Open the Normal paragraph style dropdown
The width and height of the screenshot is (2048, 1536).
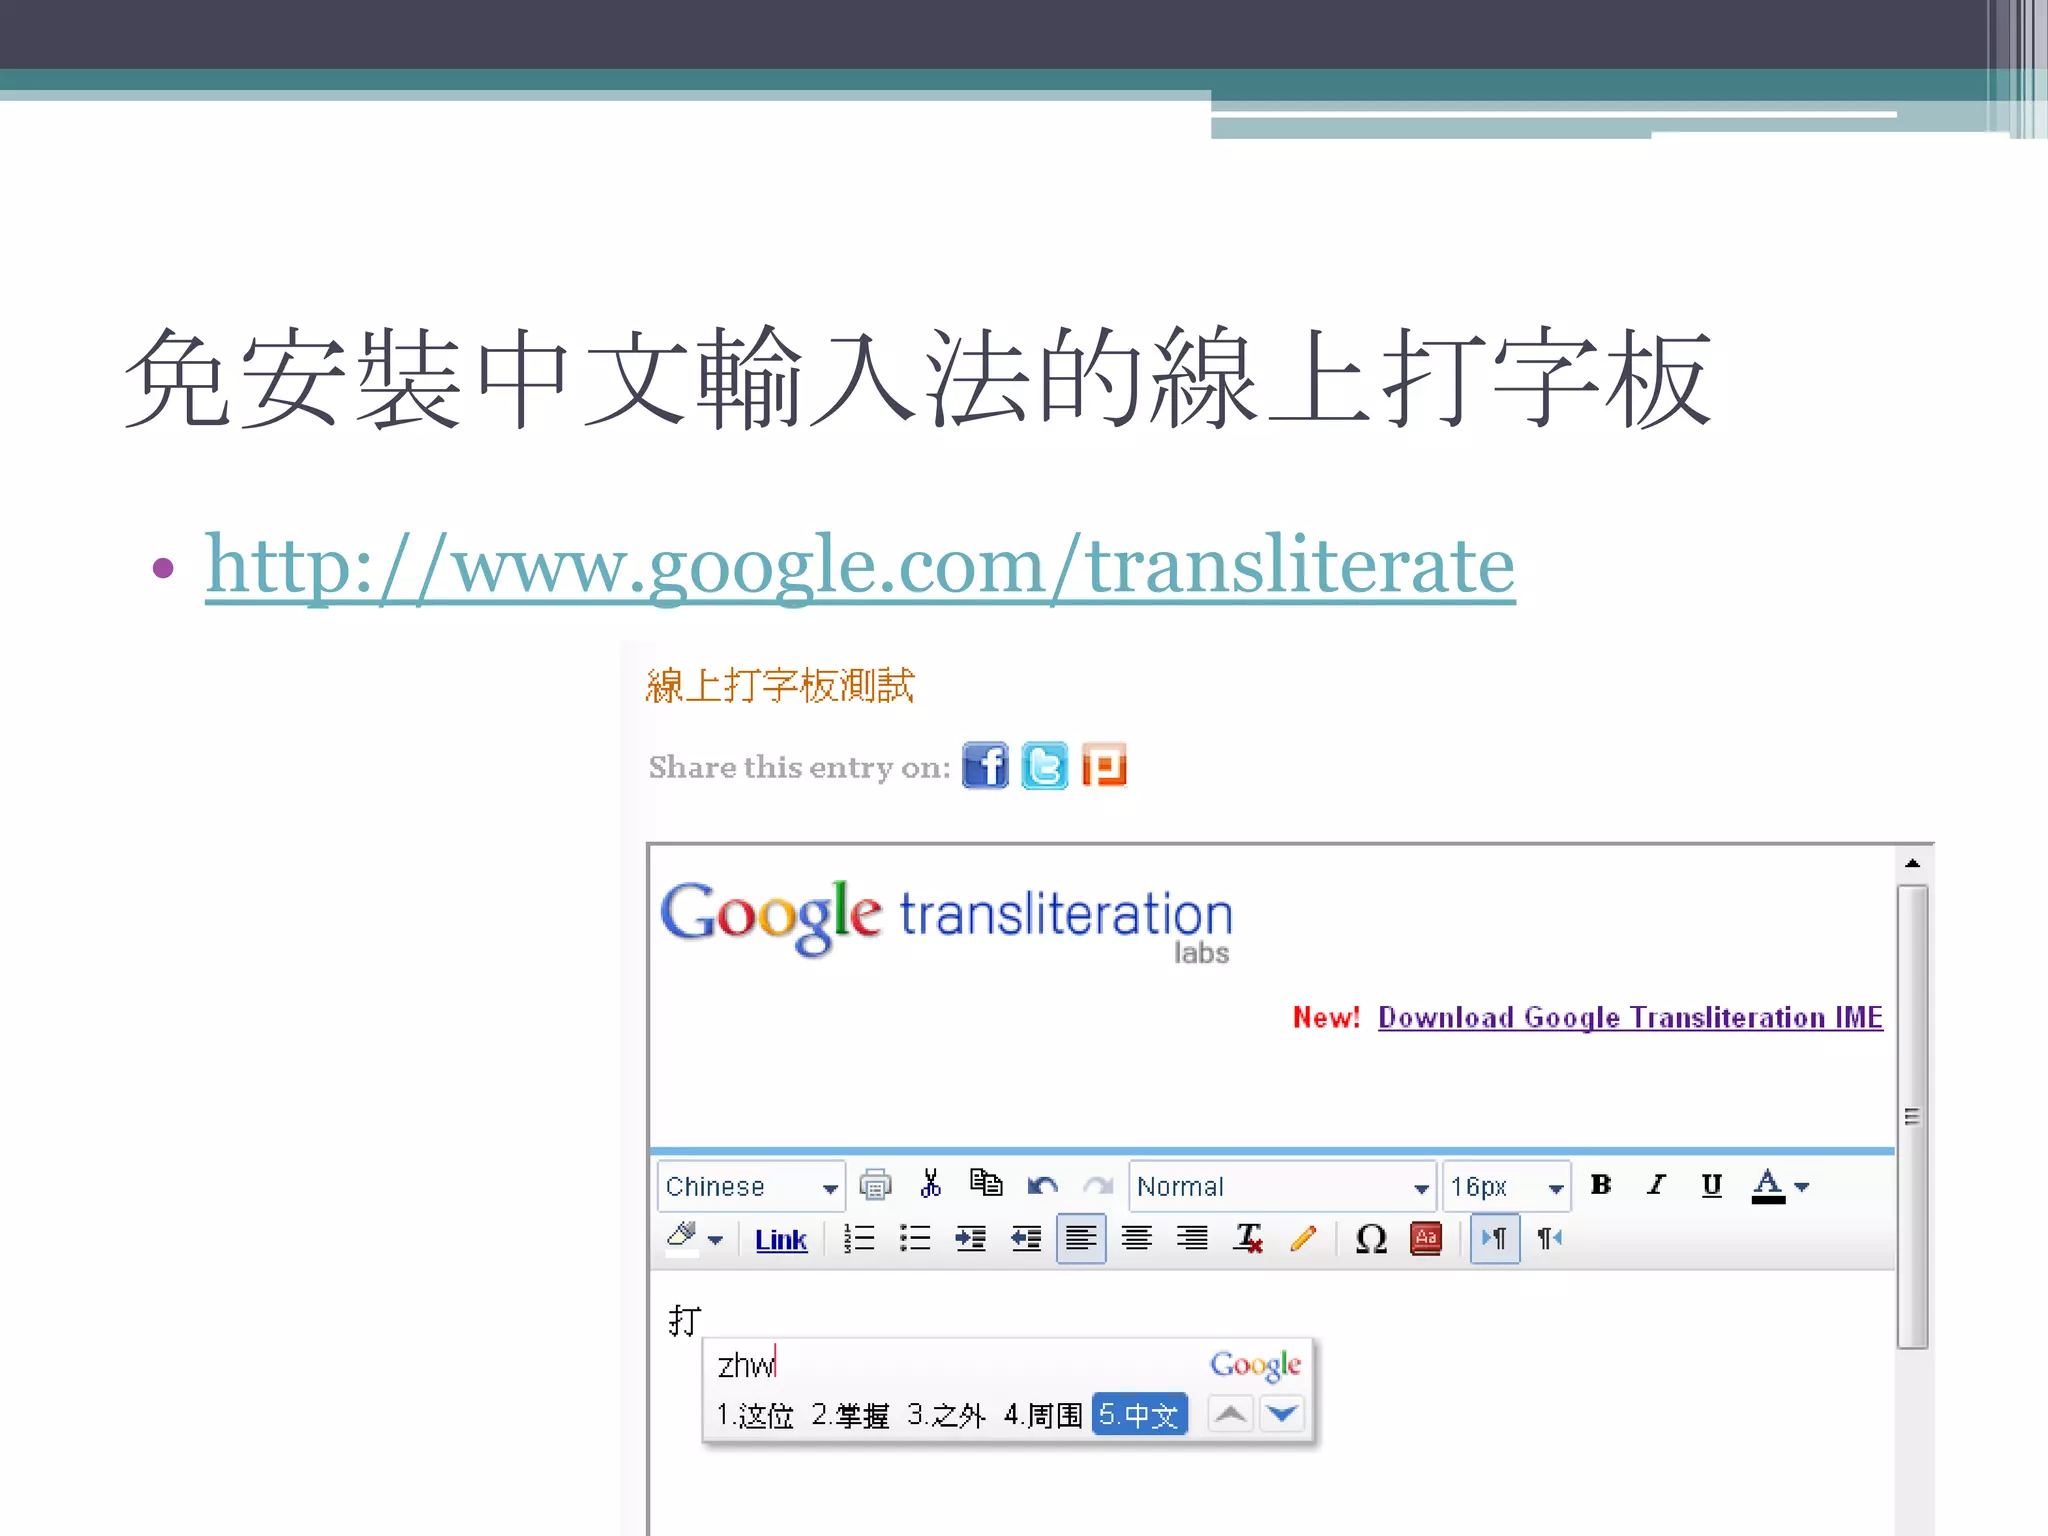click(1283, 1186)
